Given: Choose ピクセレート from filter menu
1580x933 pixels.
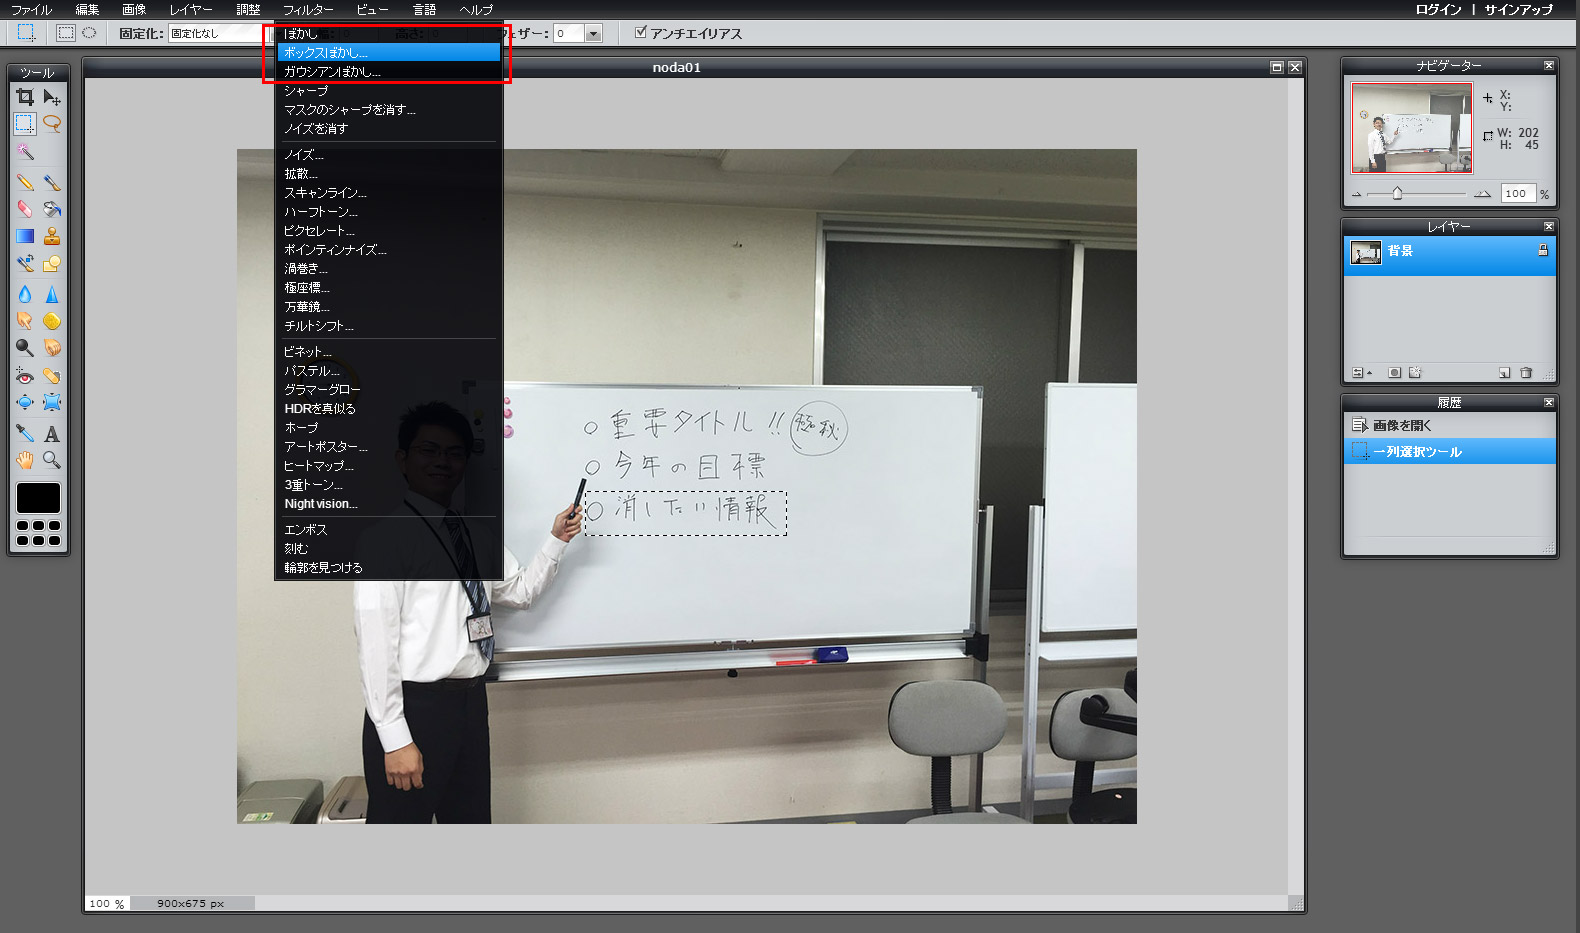Looking at the screenshot, I should click(388, 231).
